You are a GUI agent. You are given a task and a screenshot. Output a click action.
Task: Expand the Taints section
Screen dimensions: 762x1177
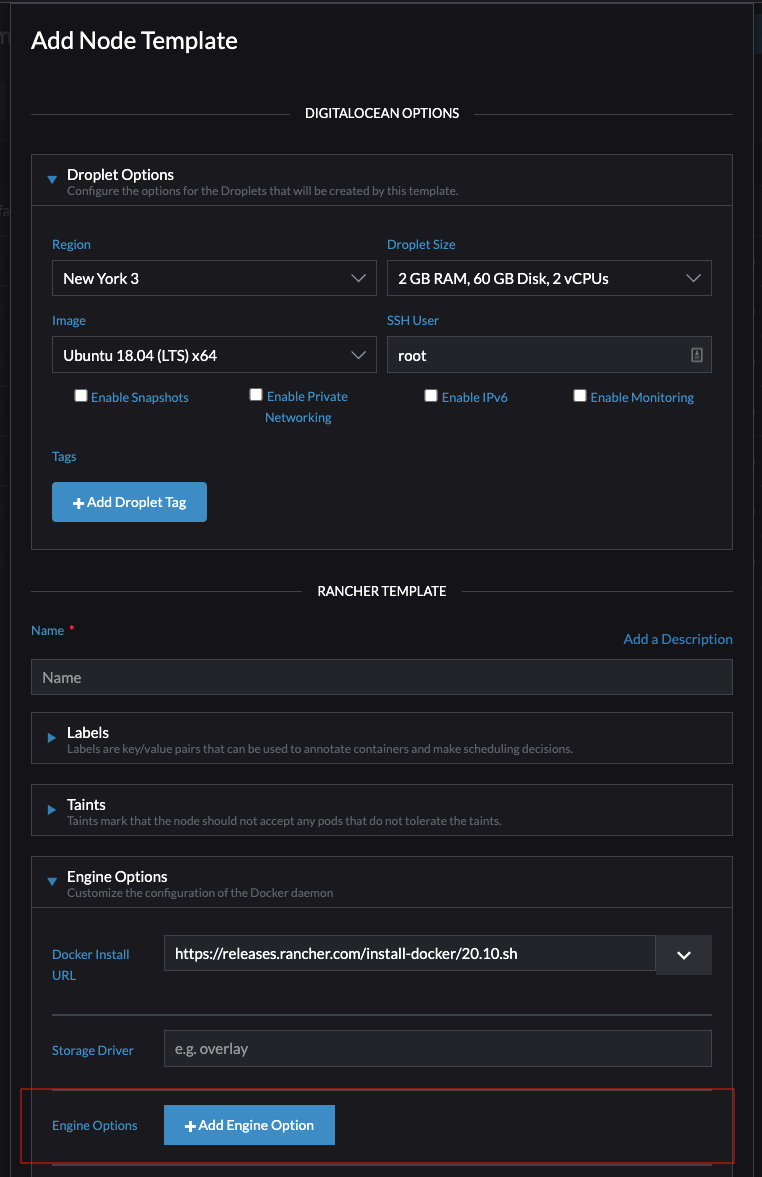[x=53, y=810]
